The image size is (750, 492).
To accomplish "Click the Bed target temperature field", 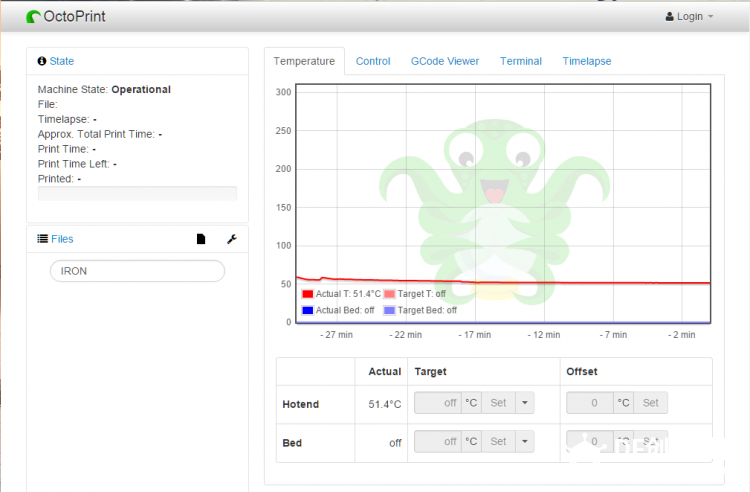I will [x=438, y=441].
